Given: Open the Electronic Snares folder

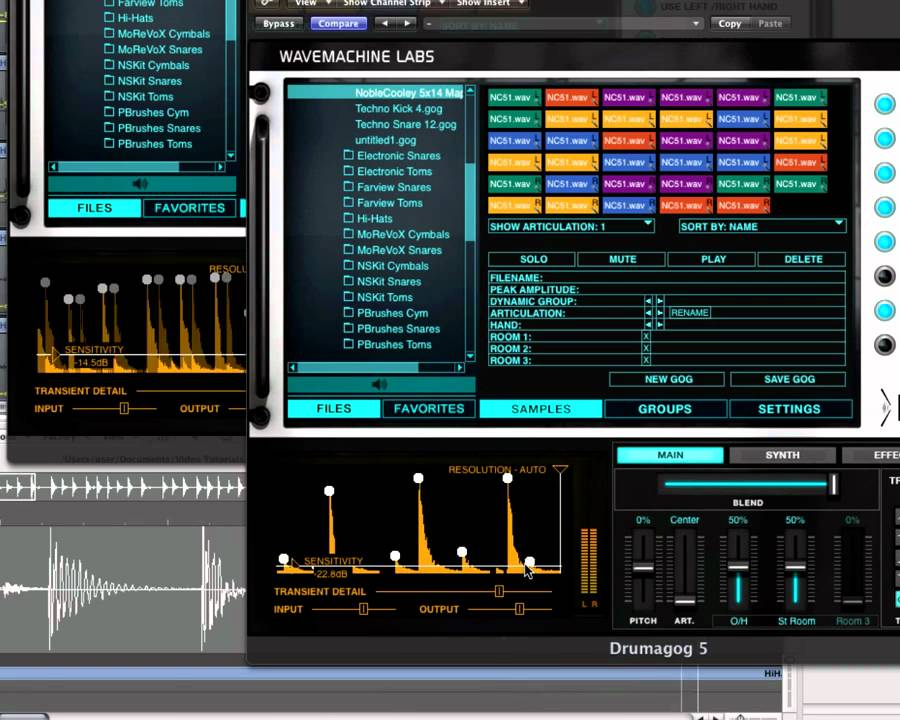Looking at the screenshot, I should [398, 156].
